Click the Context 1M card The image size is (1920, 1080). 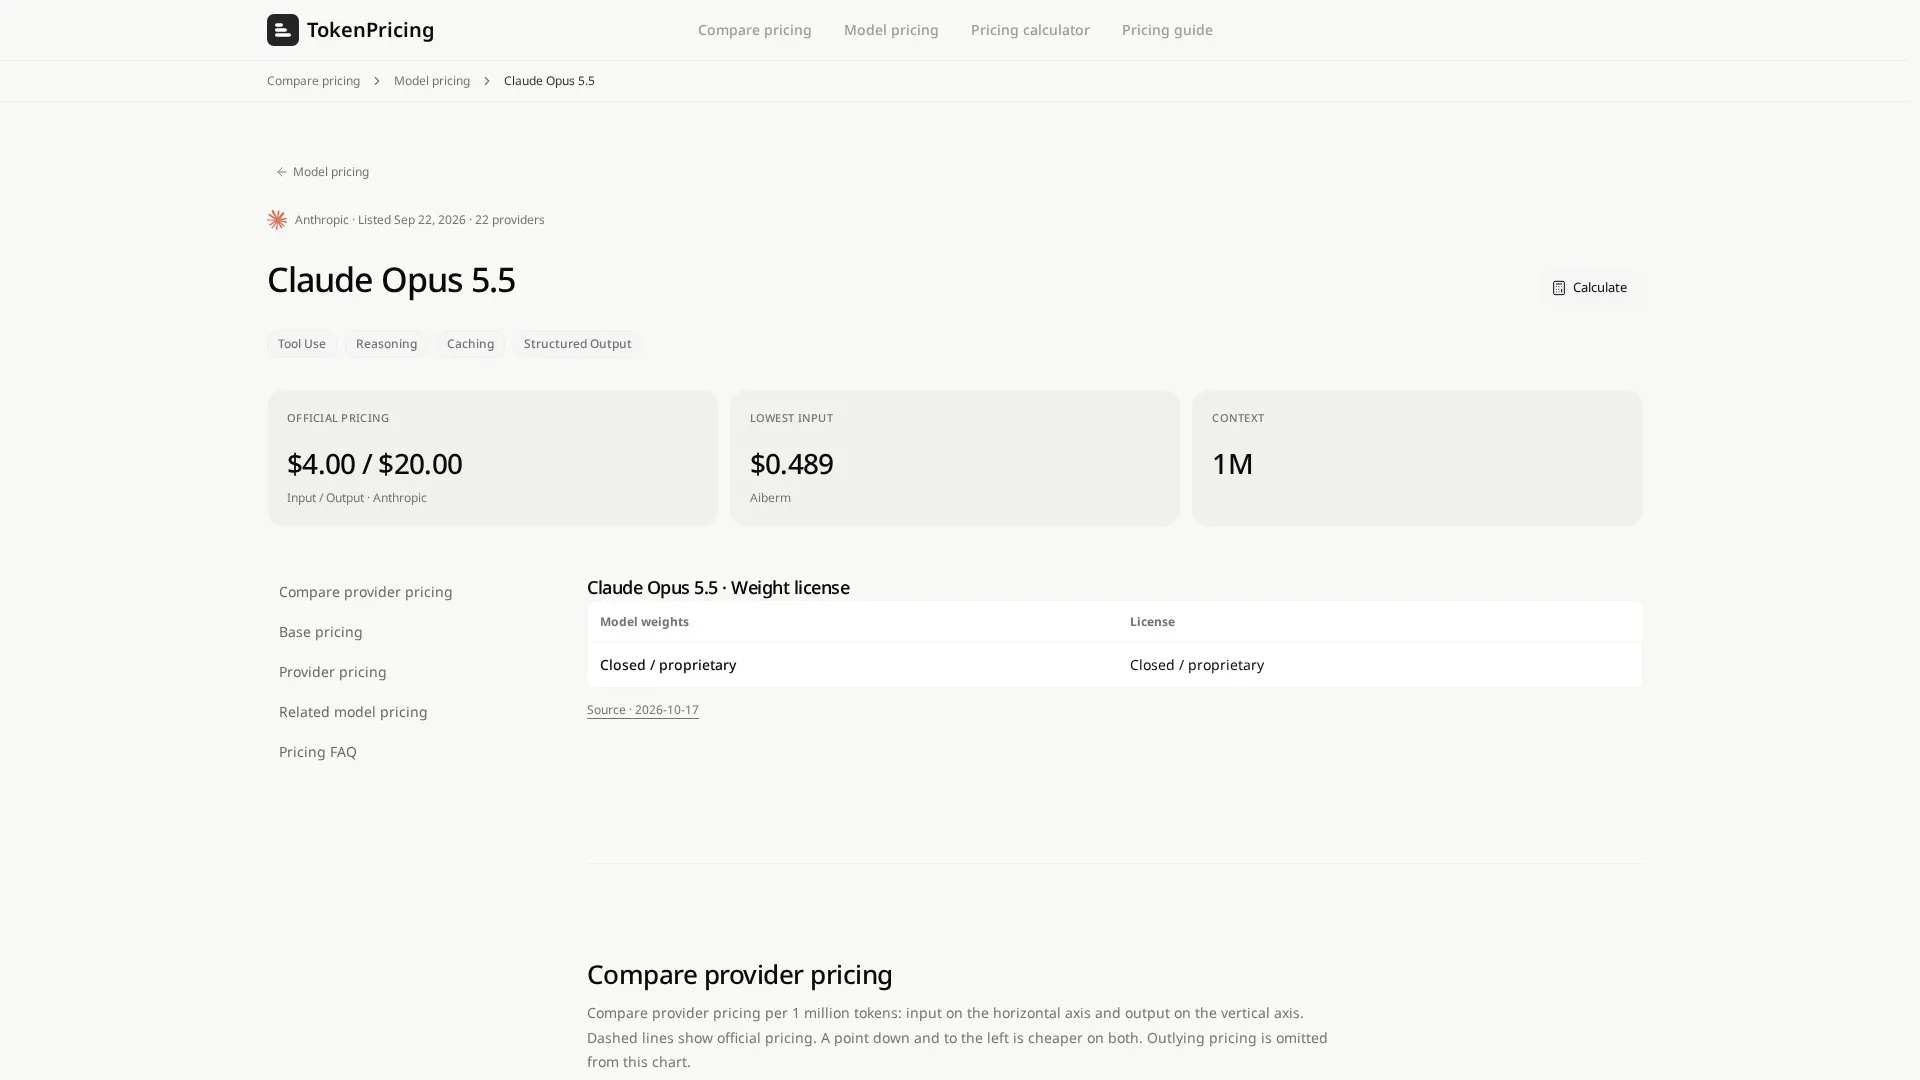click(x=1416, y=458)
